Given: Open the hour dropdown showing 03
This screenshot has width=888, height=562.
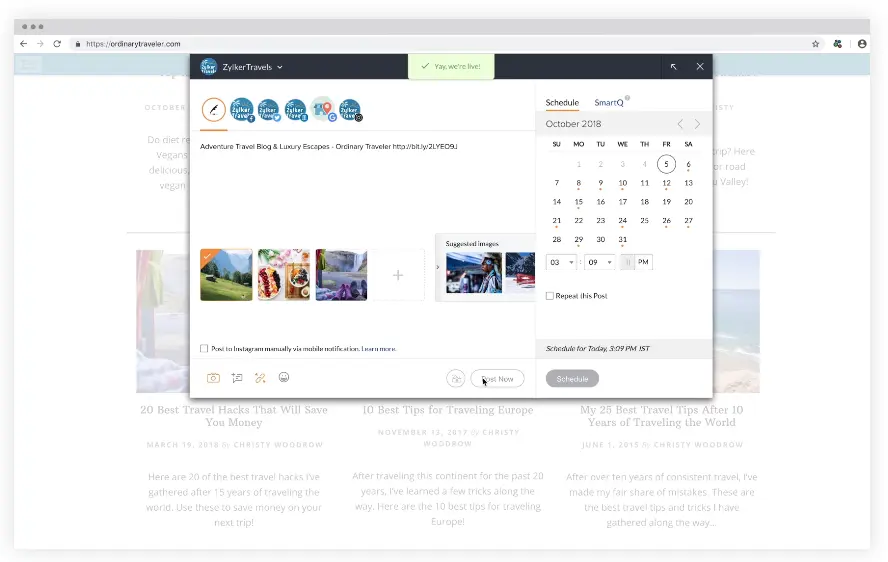Looking at the screenshot, I should tap(561, 262).
